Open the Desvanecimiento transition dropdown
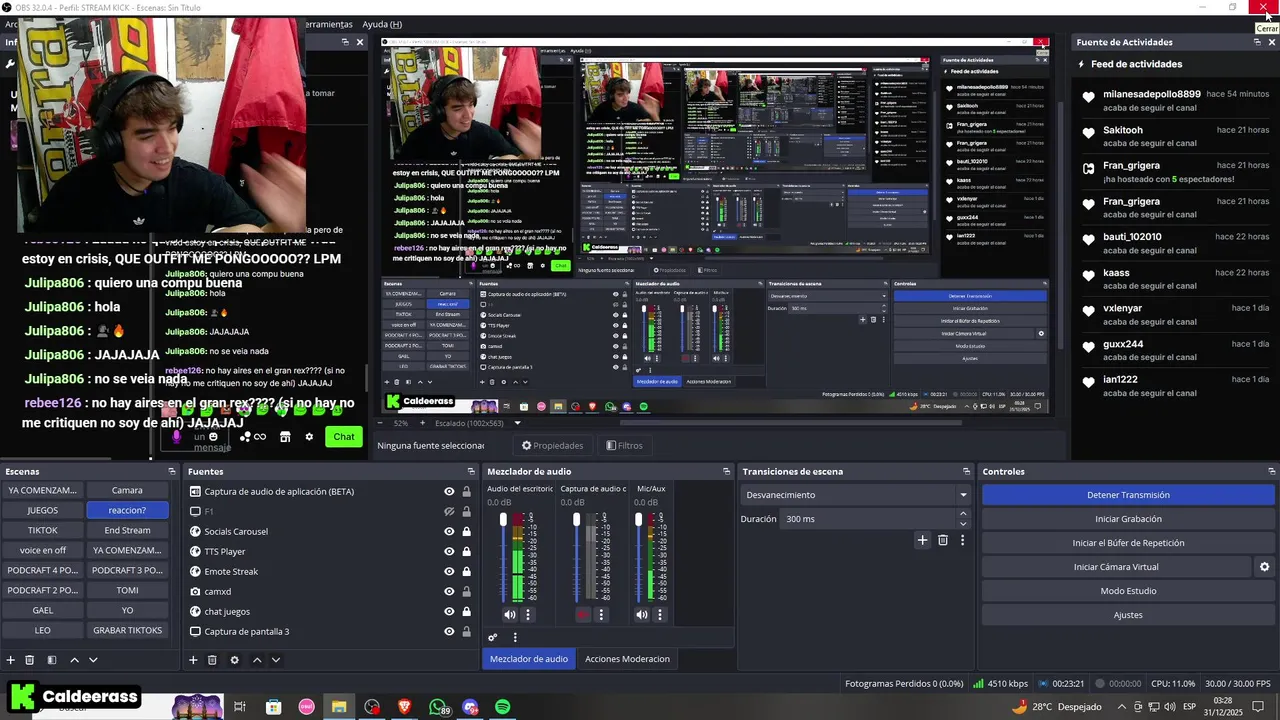Screen dimensions: 1280x720 [x=856, y=495]
